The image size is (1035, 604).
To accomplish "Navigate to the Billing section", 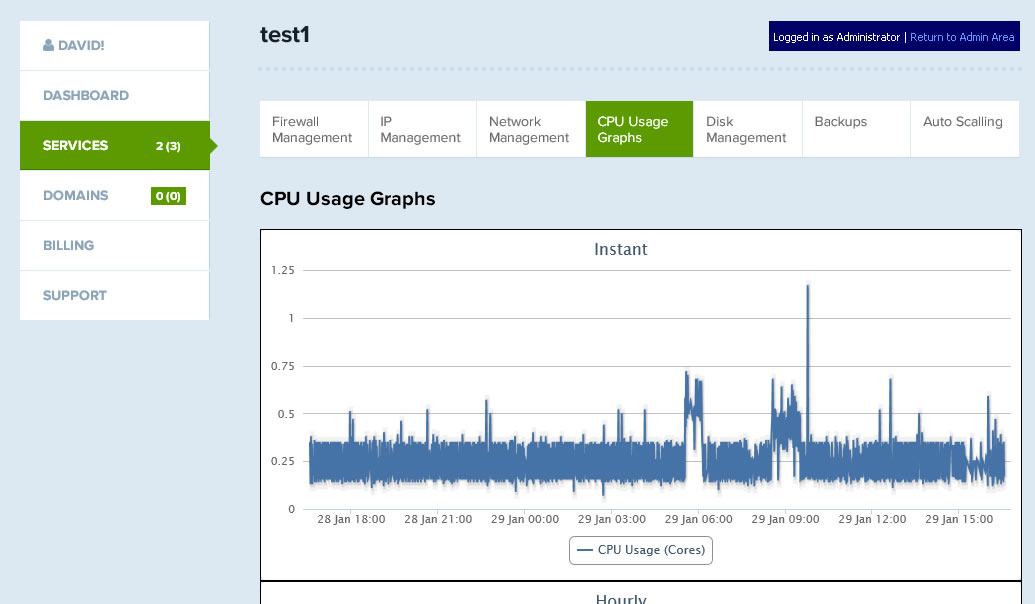I will click(114, 246).
